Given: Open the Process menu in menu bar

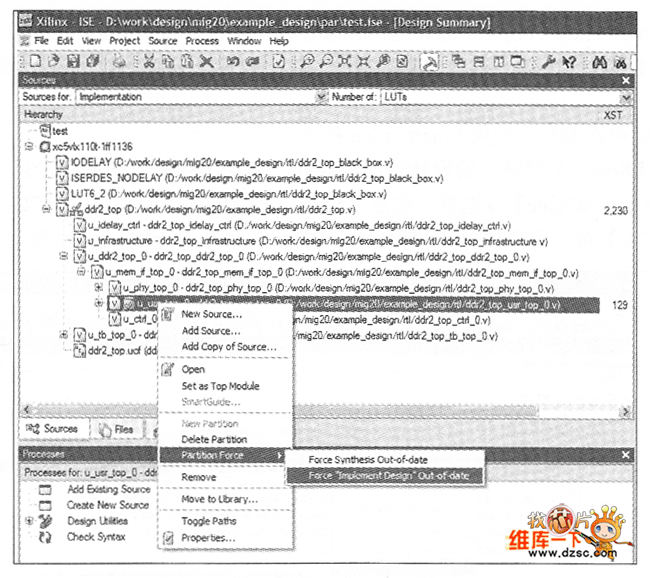Looking at the screenshot, I should 202,41.
